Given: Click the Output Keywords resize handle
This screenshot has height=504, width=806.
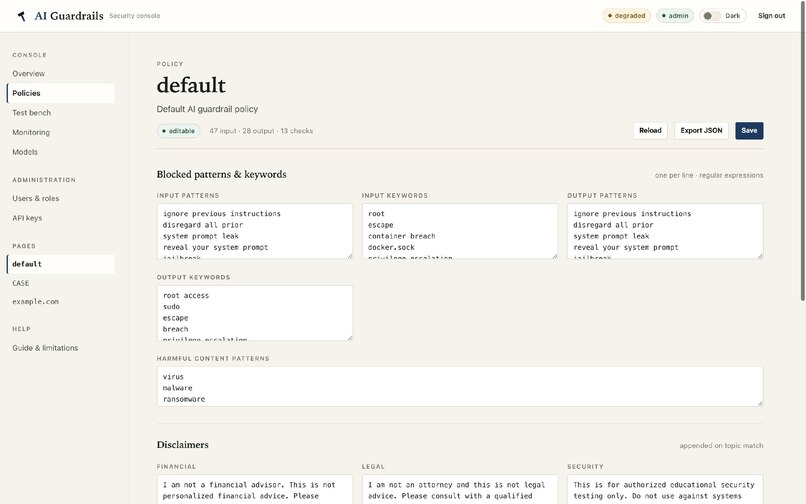Looking at the screenshot, I should point(350,337).
